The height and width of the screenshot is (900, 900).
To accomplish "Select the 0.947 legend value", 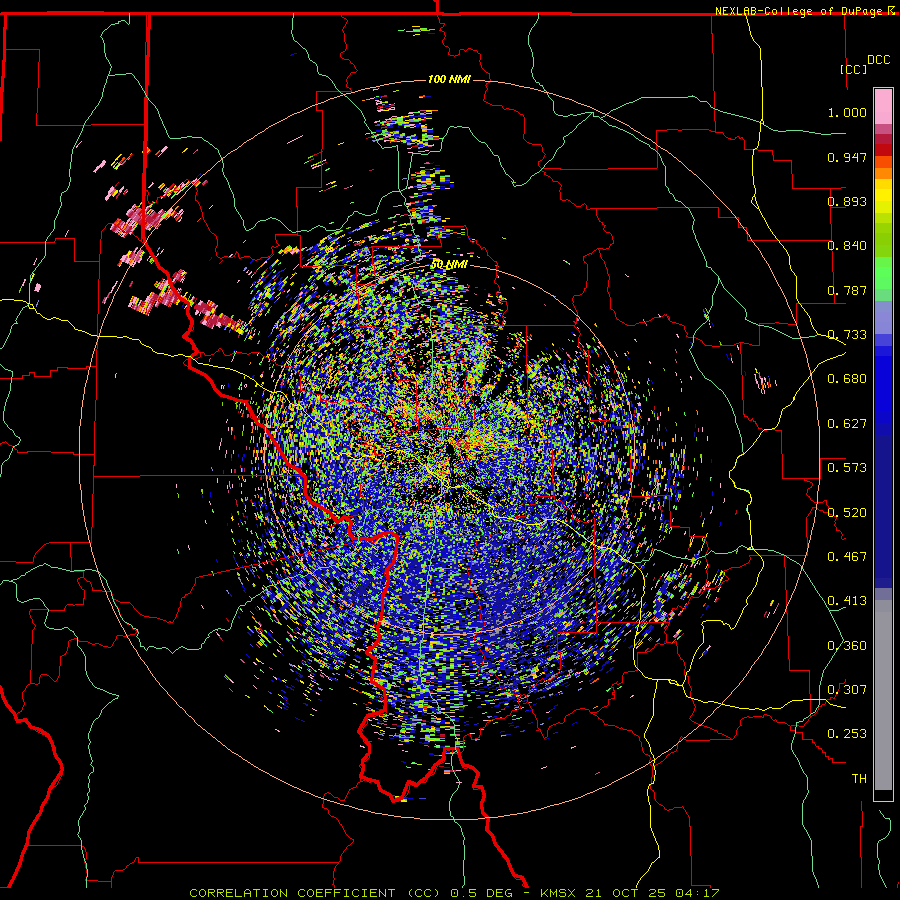I will point(847,157).
